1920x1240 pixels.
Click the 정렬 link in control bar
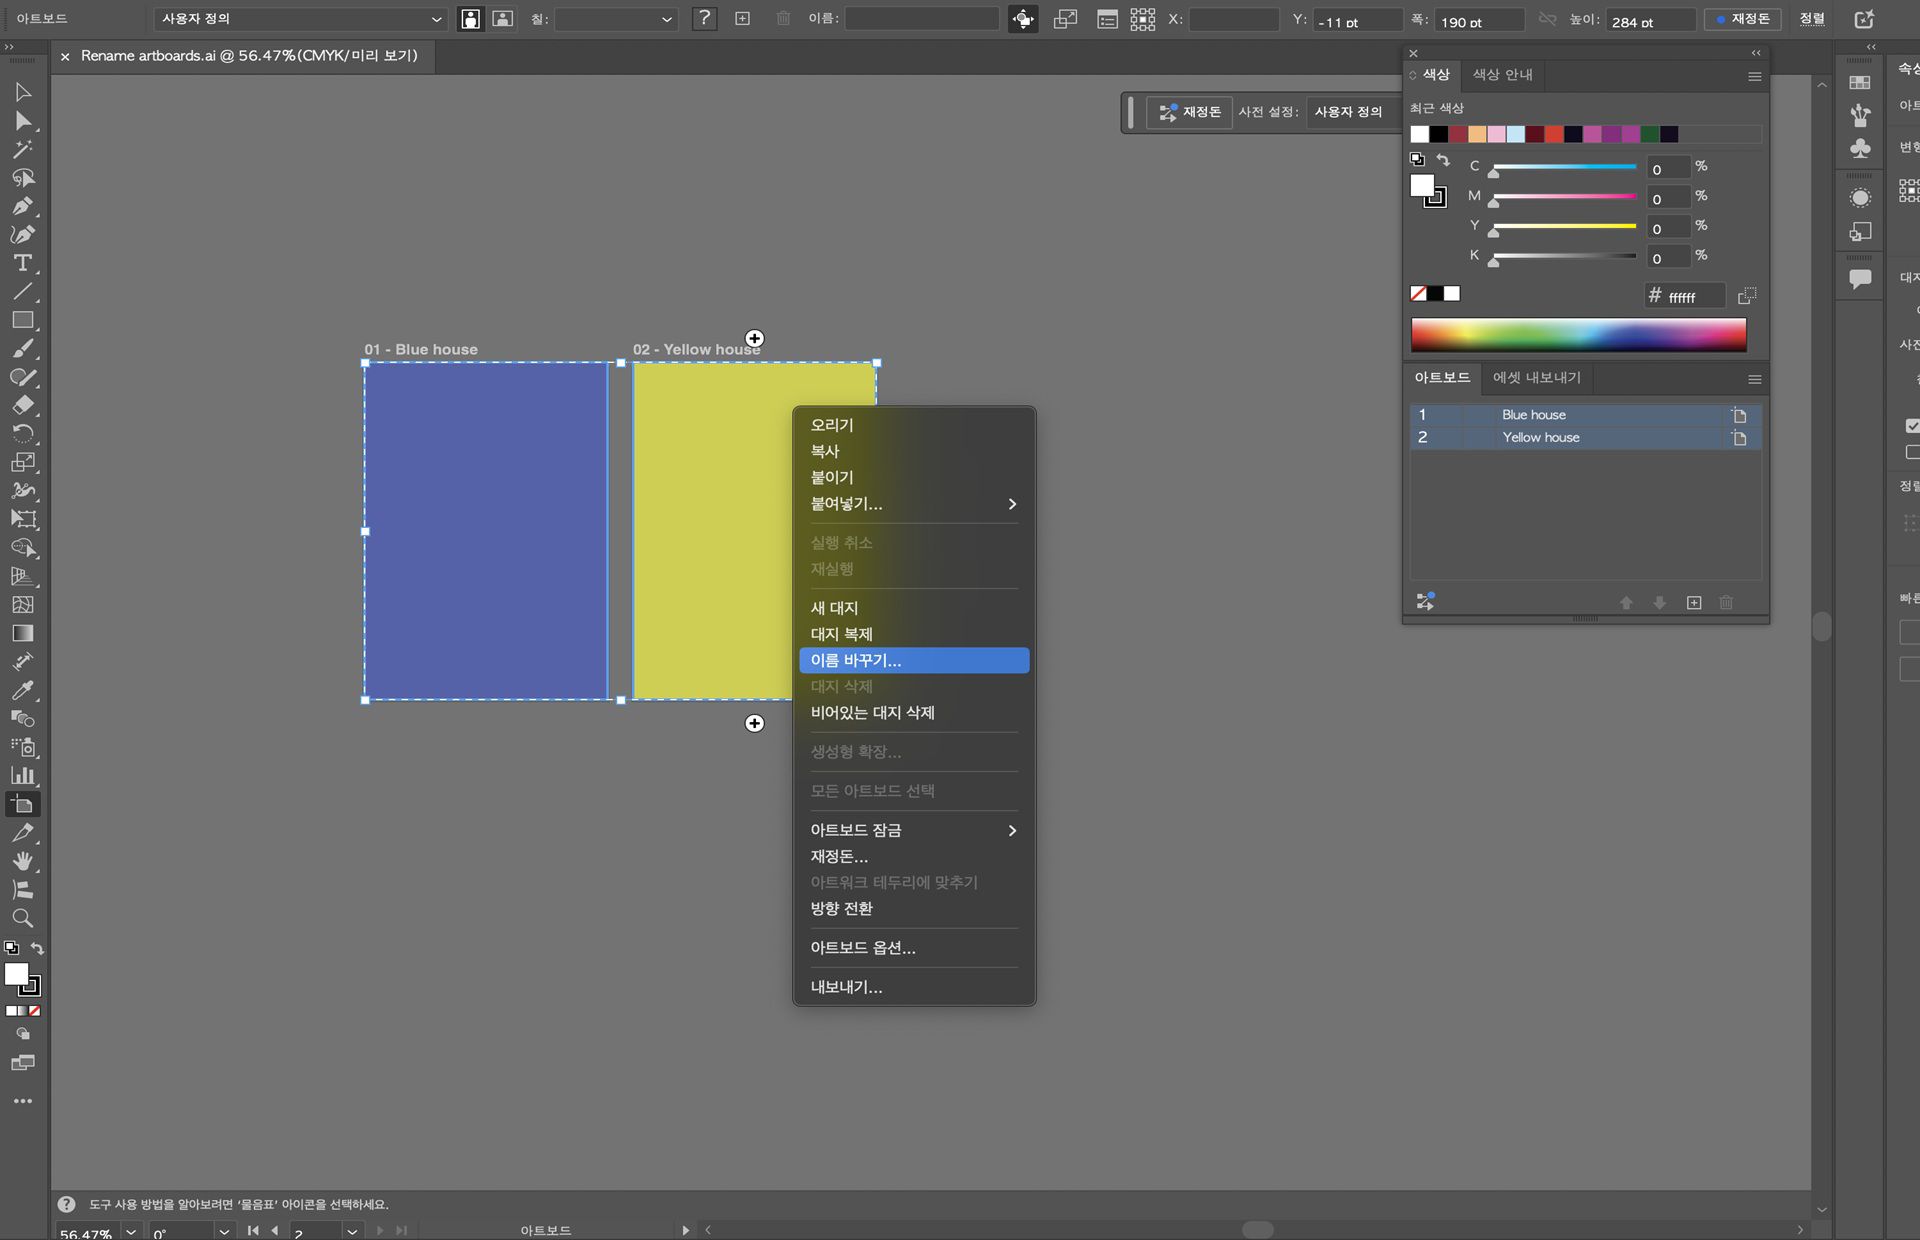click(x=1811, y=19)
